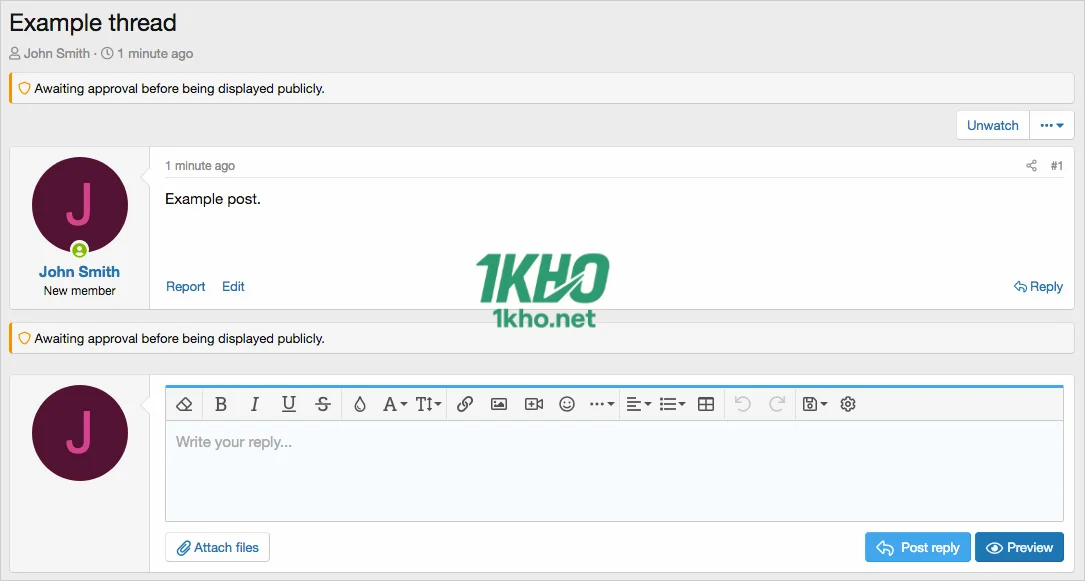This screenshot has width=1085, height=581.
Task: Click the Post reply button
Action: coord(918,547)
